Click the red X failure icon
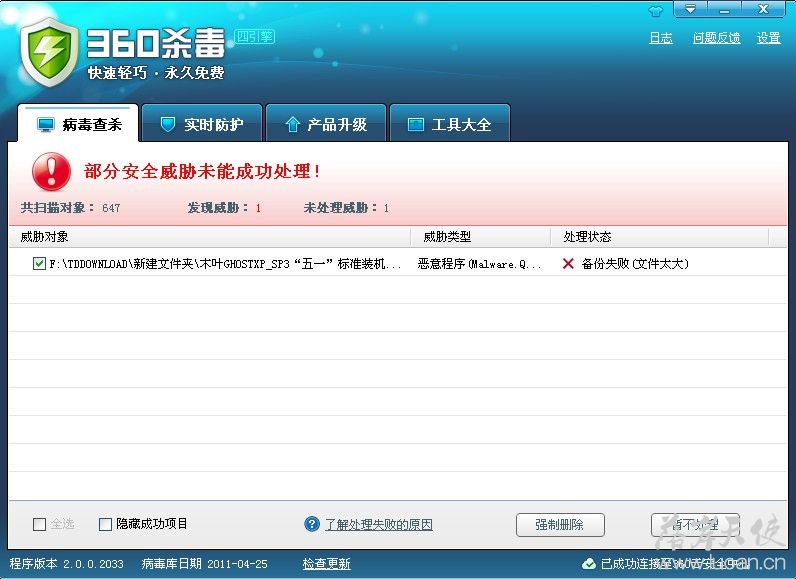 coord(568,263)
